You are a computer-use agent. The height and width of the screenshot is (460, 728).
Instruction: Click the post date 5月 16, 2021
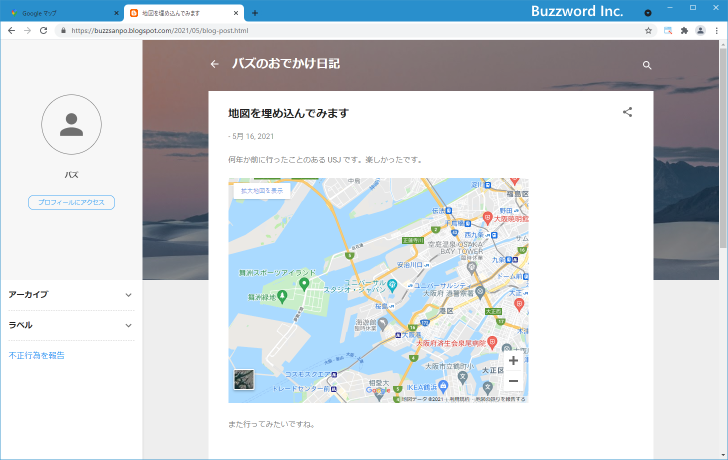tap(253, 136)
